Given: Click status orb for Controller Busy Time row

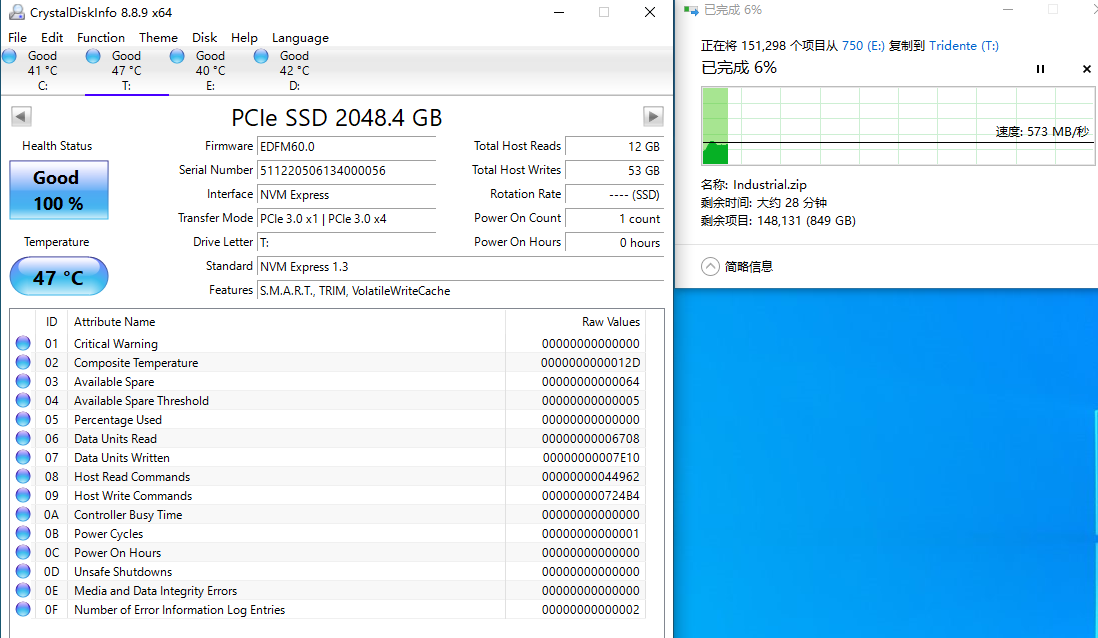Looking at the screenshot, I should [x=23, y=514].
